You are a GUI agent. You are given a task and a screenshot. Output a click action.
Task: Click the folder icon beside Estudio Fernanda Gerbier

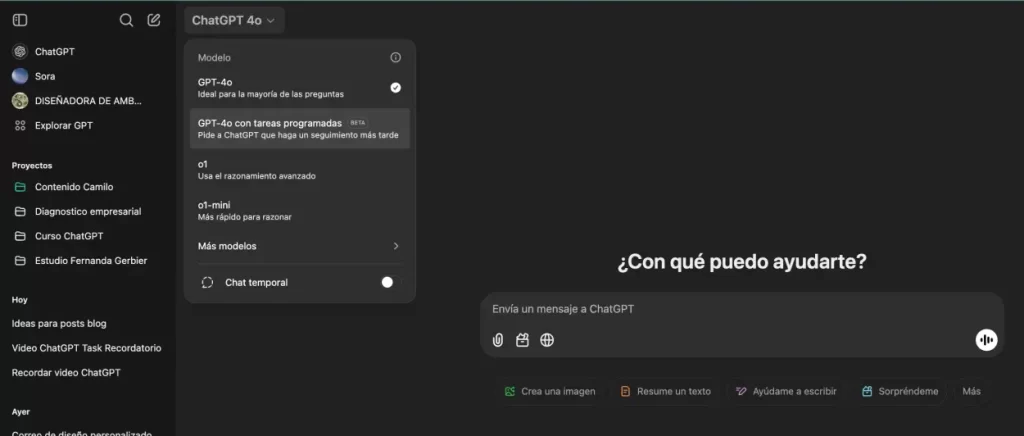pyautogui.click(x=20, y=261)
